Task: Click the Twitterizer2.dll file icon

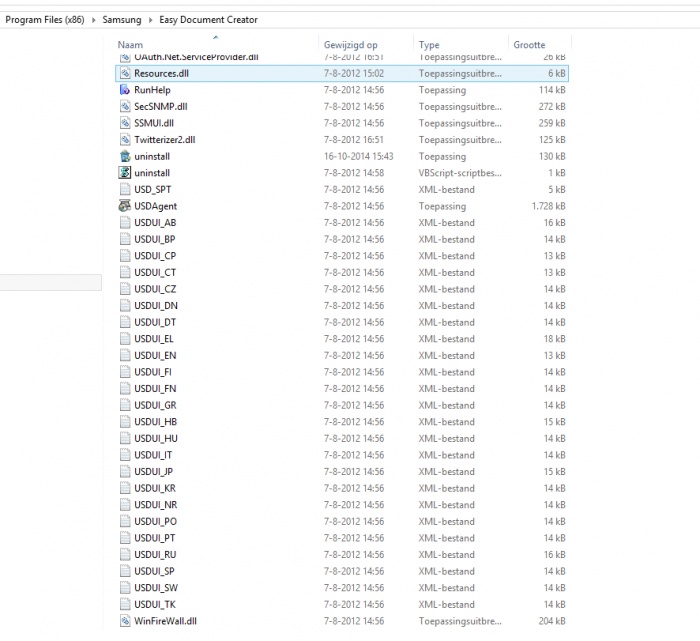Action: click(x=125, y=139)
